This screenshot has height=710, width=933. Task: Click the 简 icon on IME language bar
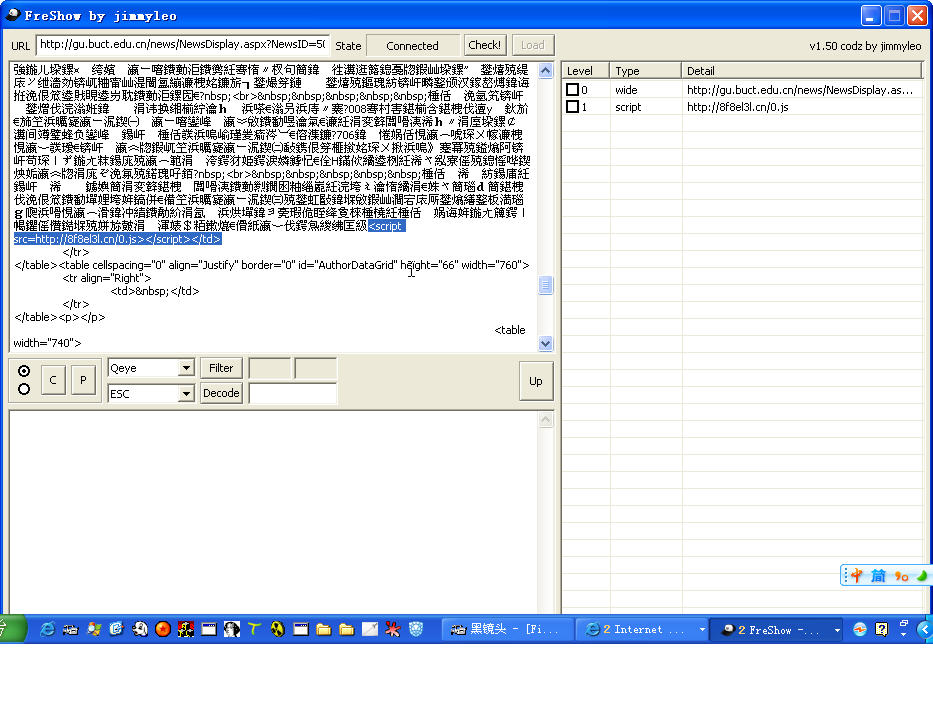tap(878, 575)
